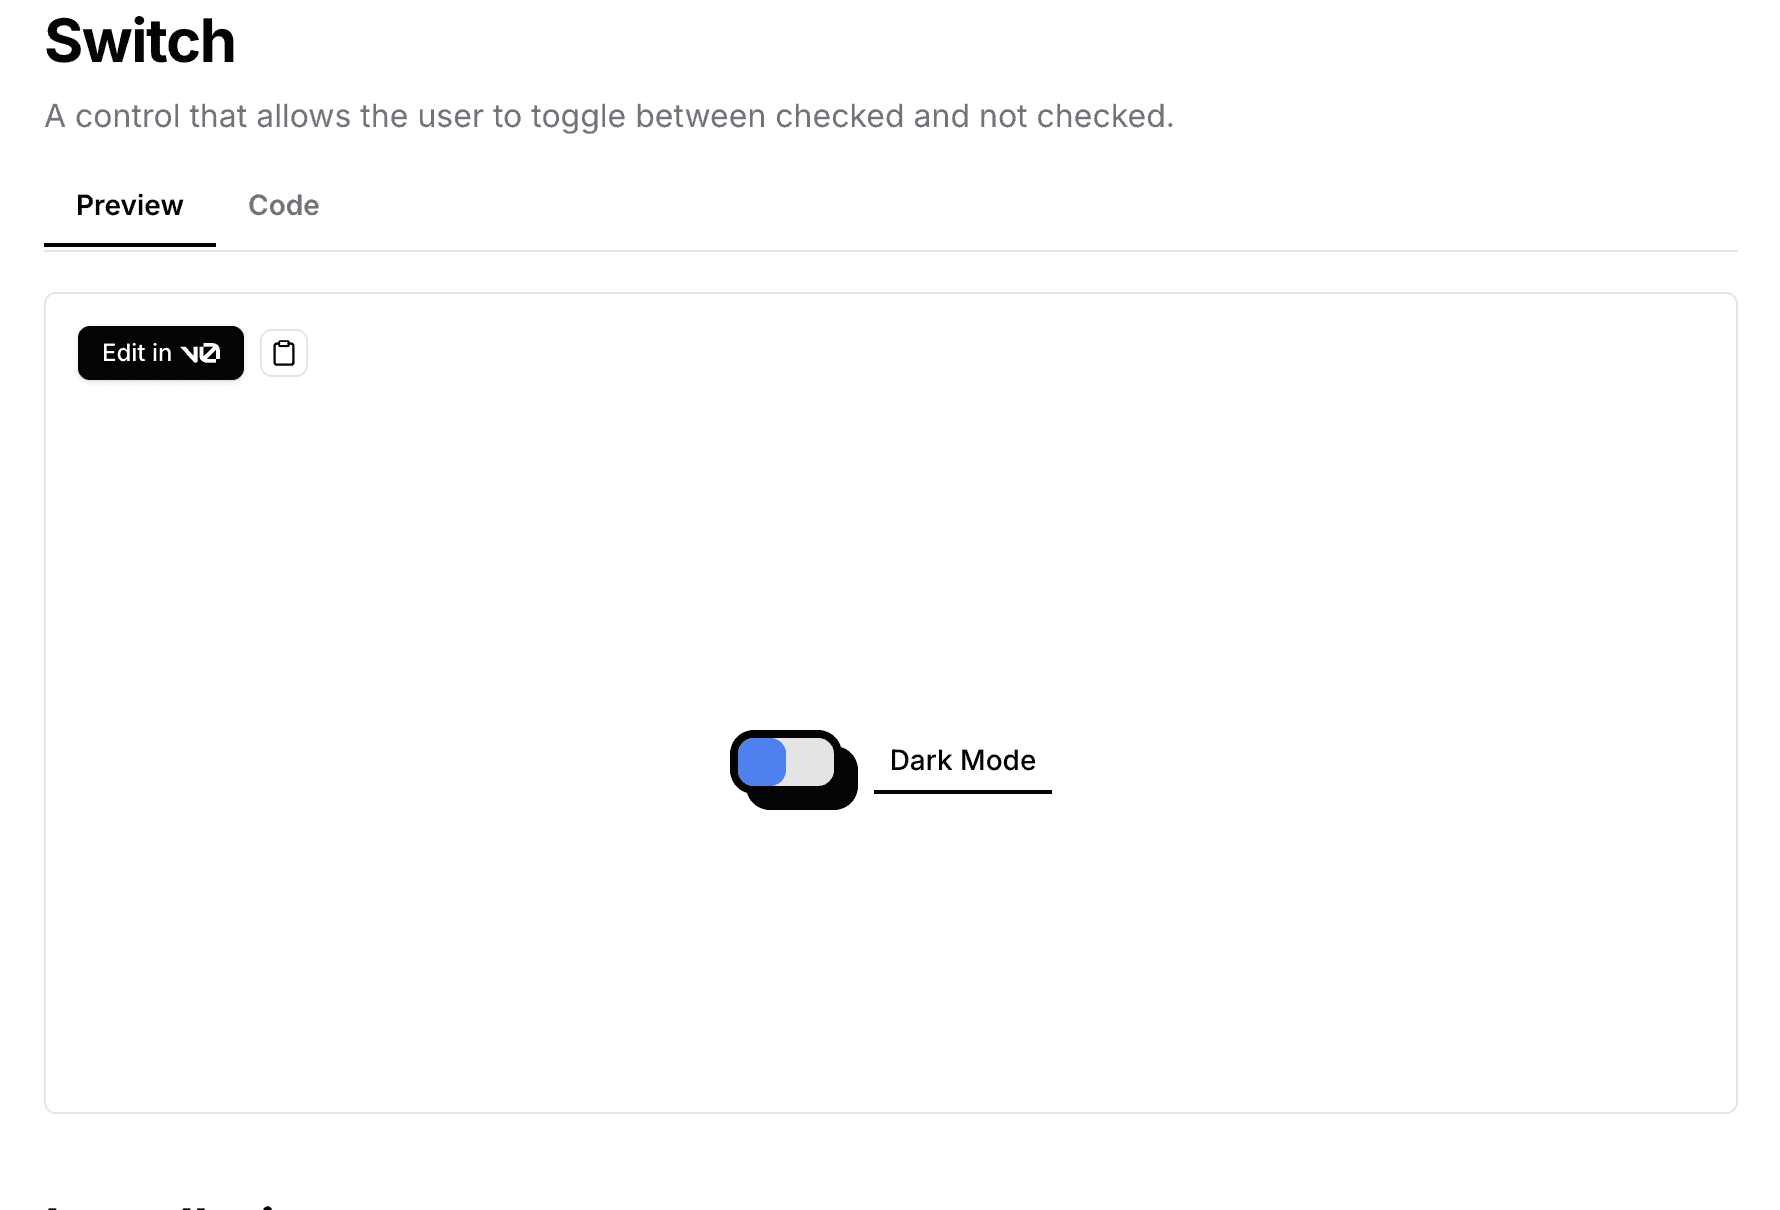Click the words 'Edit in' on the black button
Screen dimensions: 1780x1210
tap(137, 353)
